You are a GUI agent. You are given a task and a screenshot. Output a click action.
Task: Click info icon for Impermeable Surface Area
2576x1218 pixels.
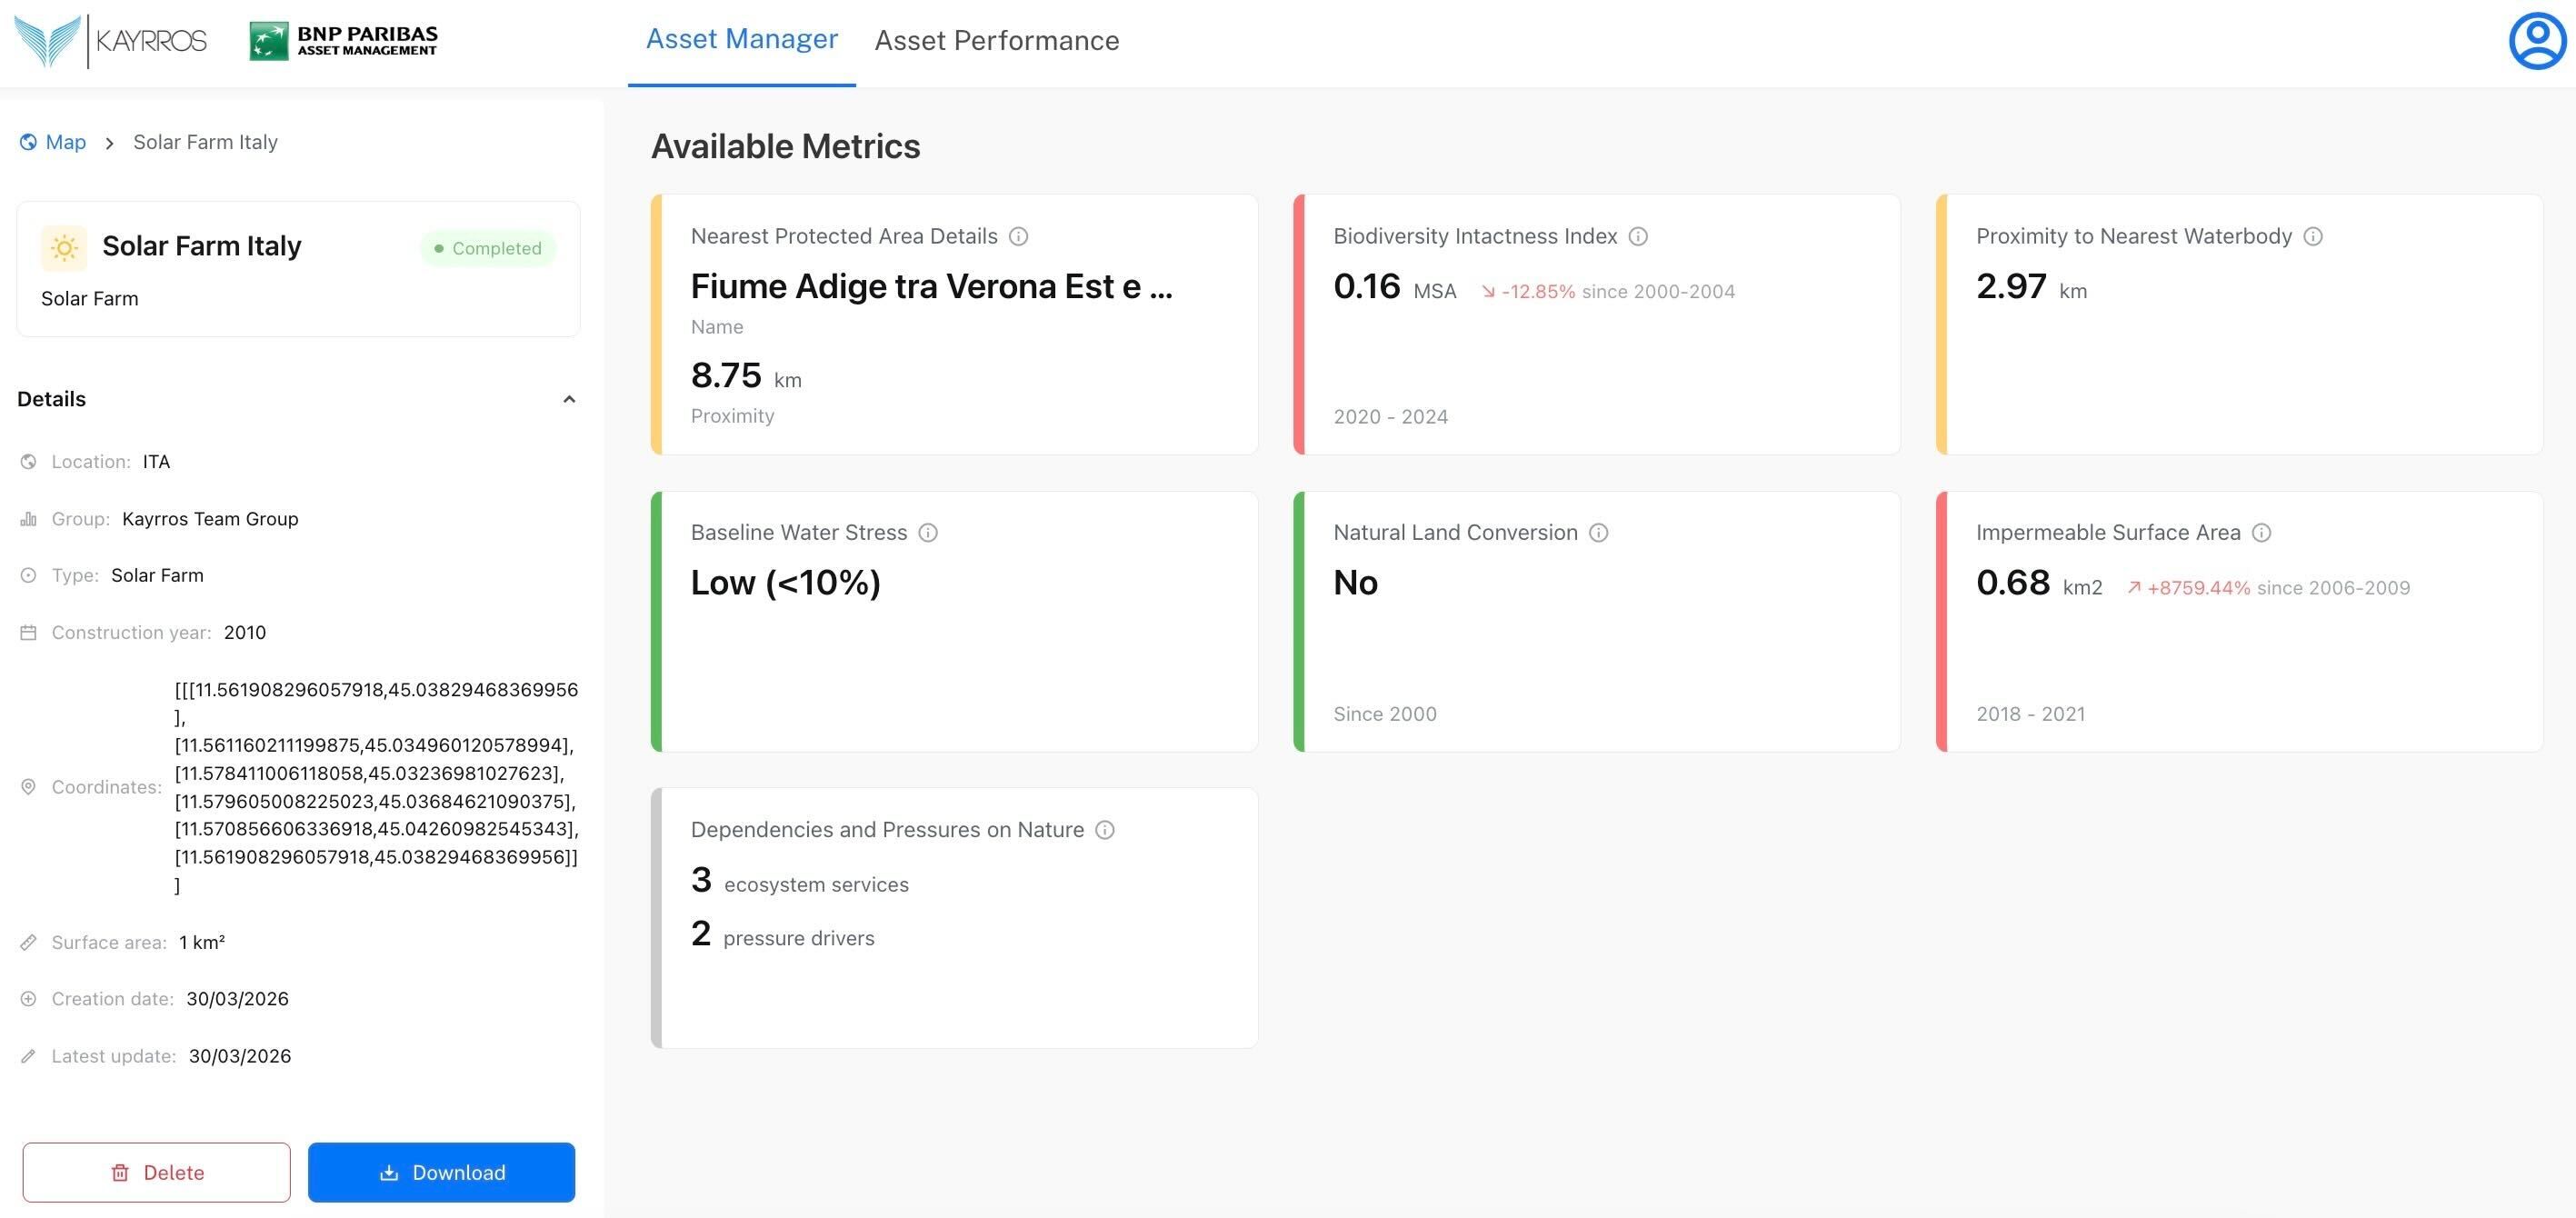point(2262,533)
